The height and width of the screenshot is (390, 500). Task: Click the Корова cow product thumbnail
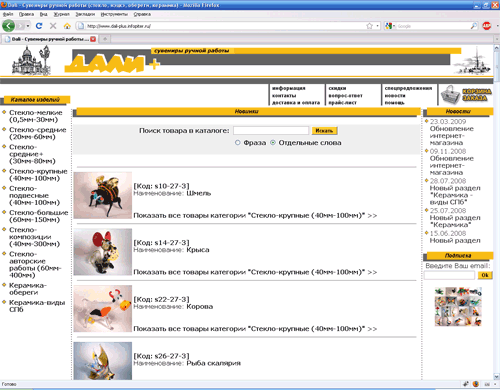103,309
